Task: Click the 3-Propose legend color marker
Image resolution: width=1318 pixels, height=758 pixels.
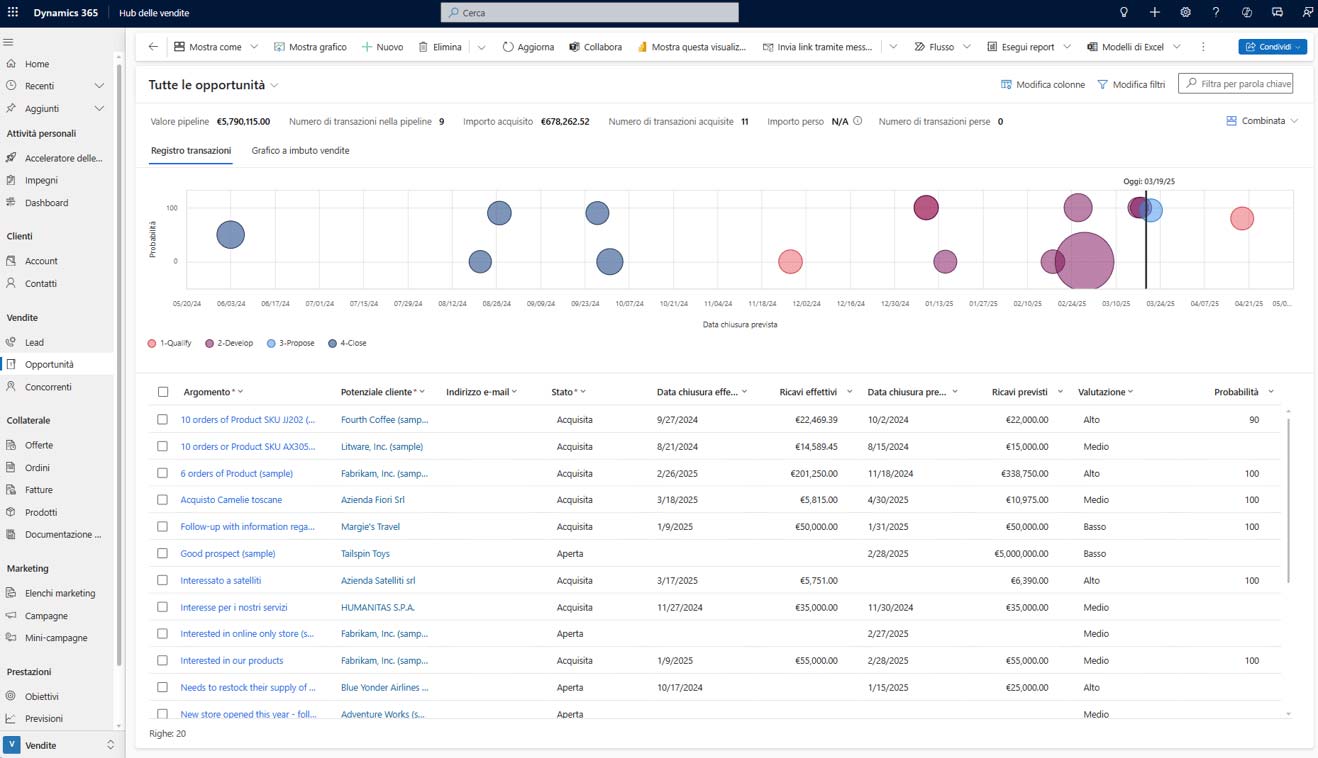Action: (x=271, y=343)
